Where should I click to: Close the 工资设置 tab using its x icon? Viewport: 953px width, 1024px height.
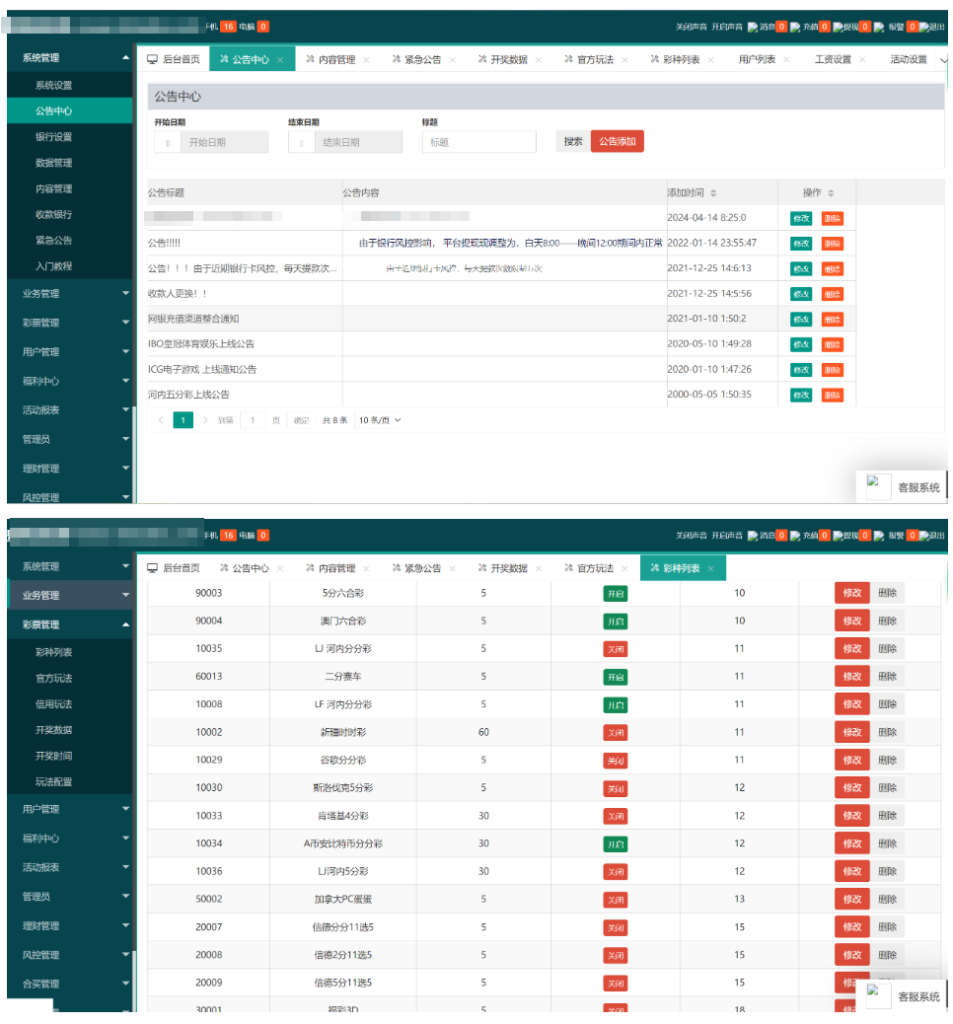point(862,60)
